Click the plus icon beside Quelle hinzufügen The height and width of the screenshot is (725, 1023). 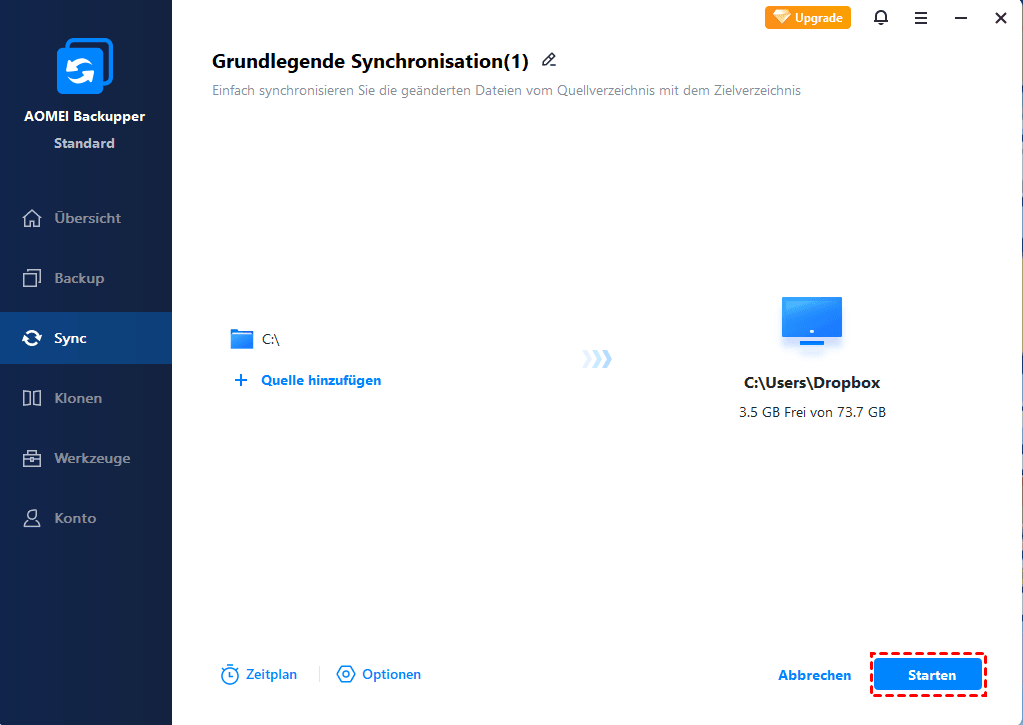[241, 380]
